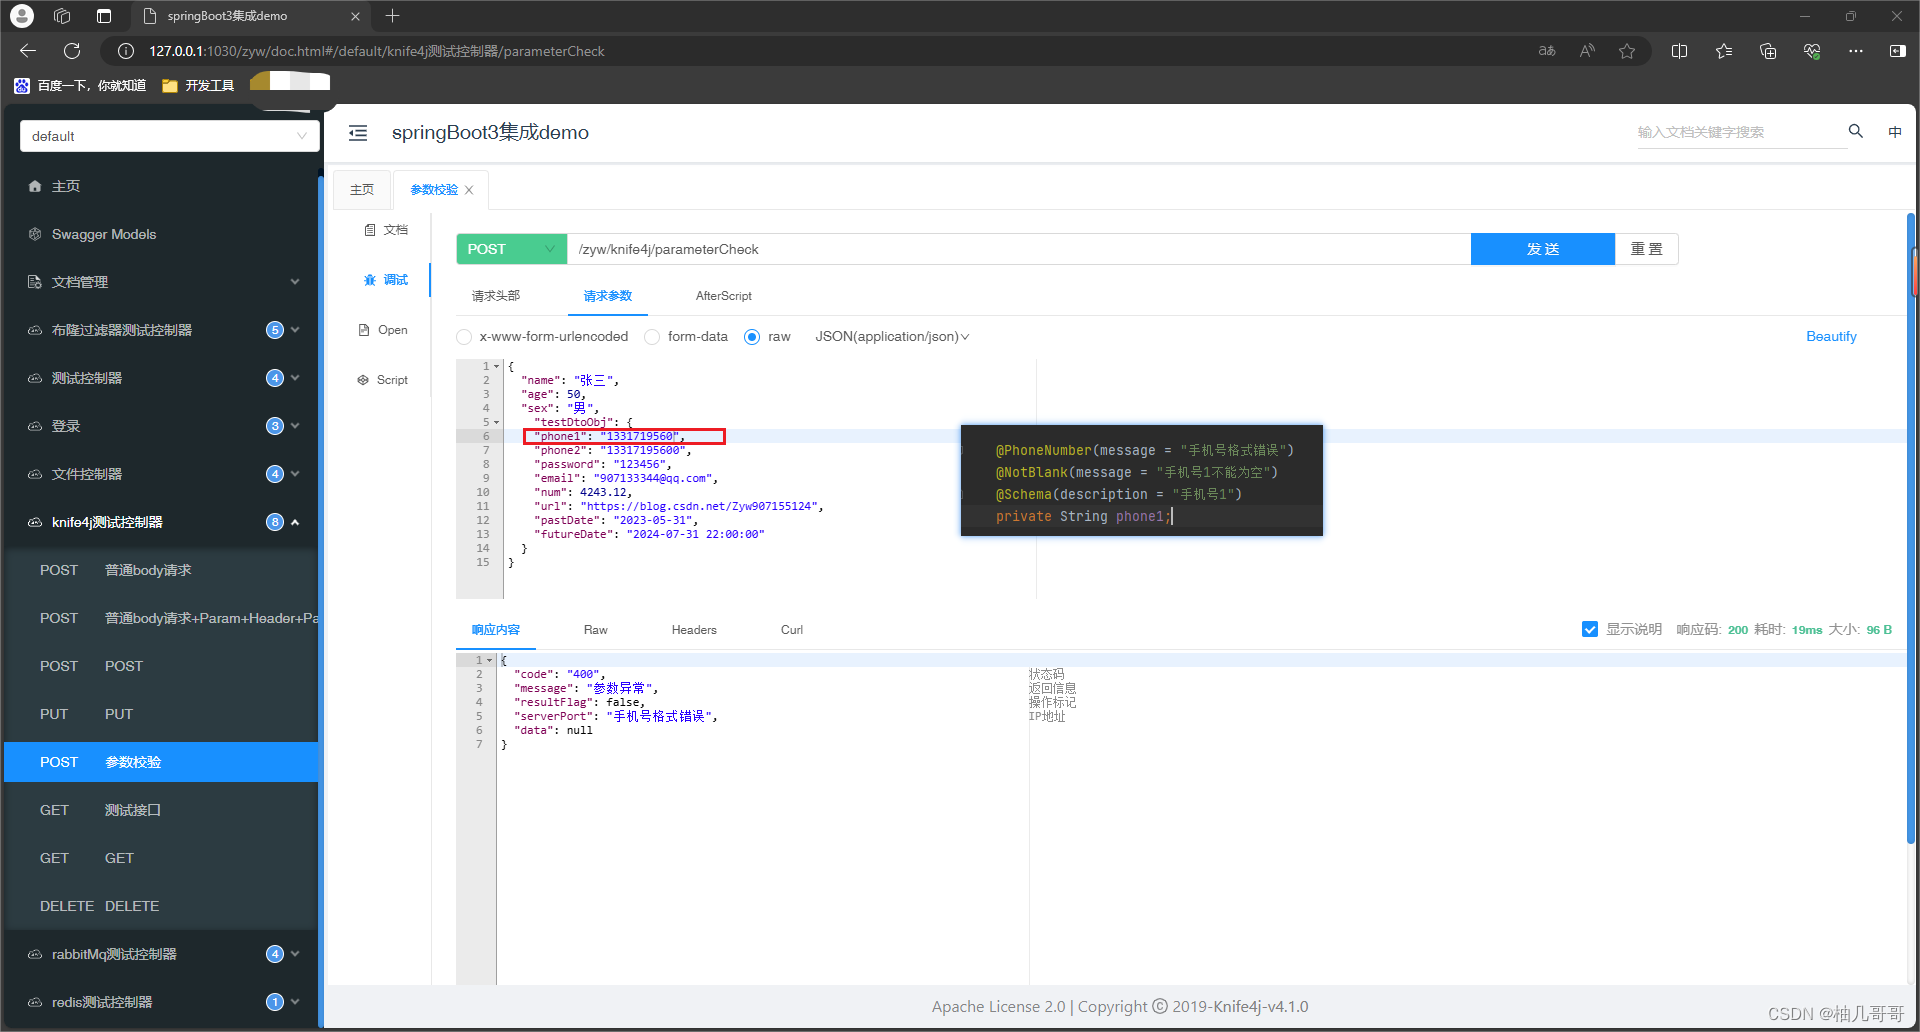Switch to the 请求头部 tab
This screenshot has width=1920, height=1032.
pyautogui.click(x=496, y=296)
